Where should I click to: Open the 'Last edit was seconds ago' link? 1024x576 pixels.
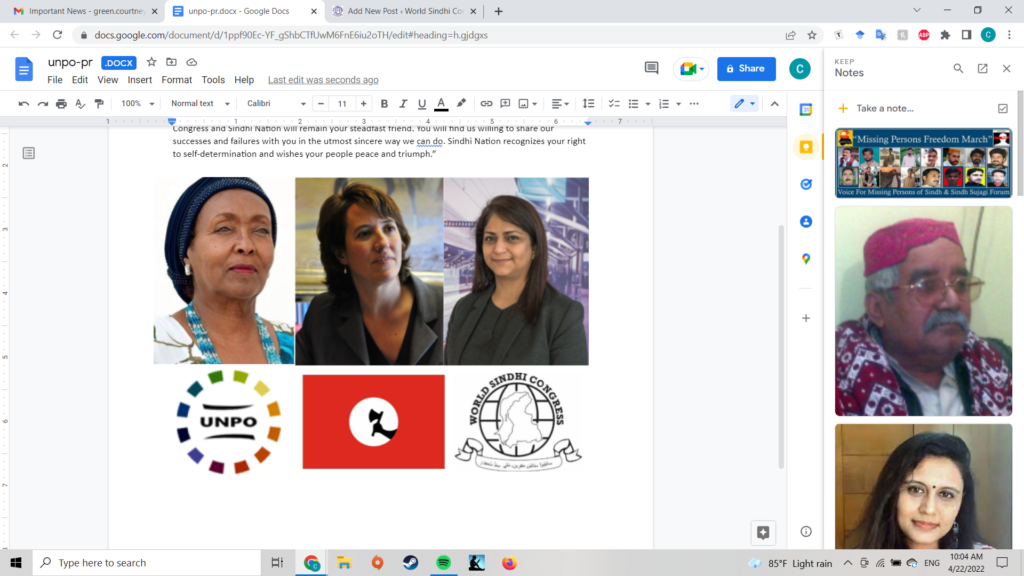[323, 80]
